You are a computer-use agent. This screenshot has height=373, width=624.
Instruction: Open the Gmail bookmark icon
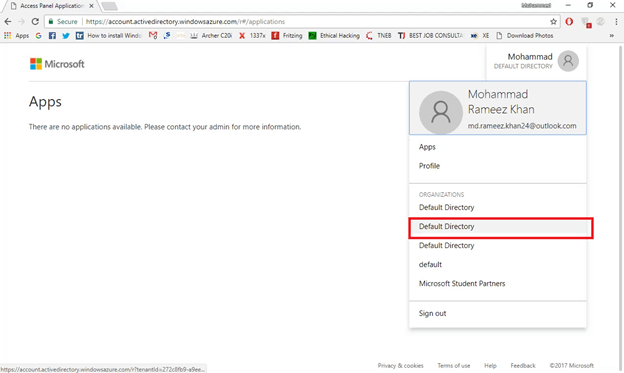tap(153, 35)
